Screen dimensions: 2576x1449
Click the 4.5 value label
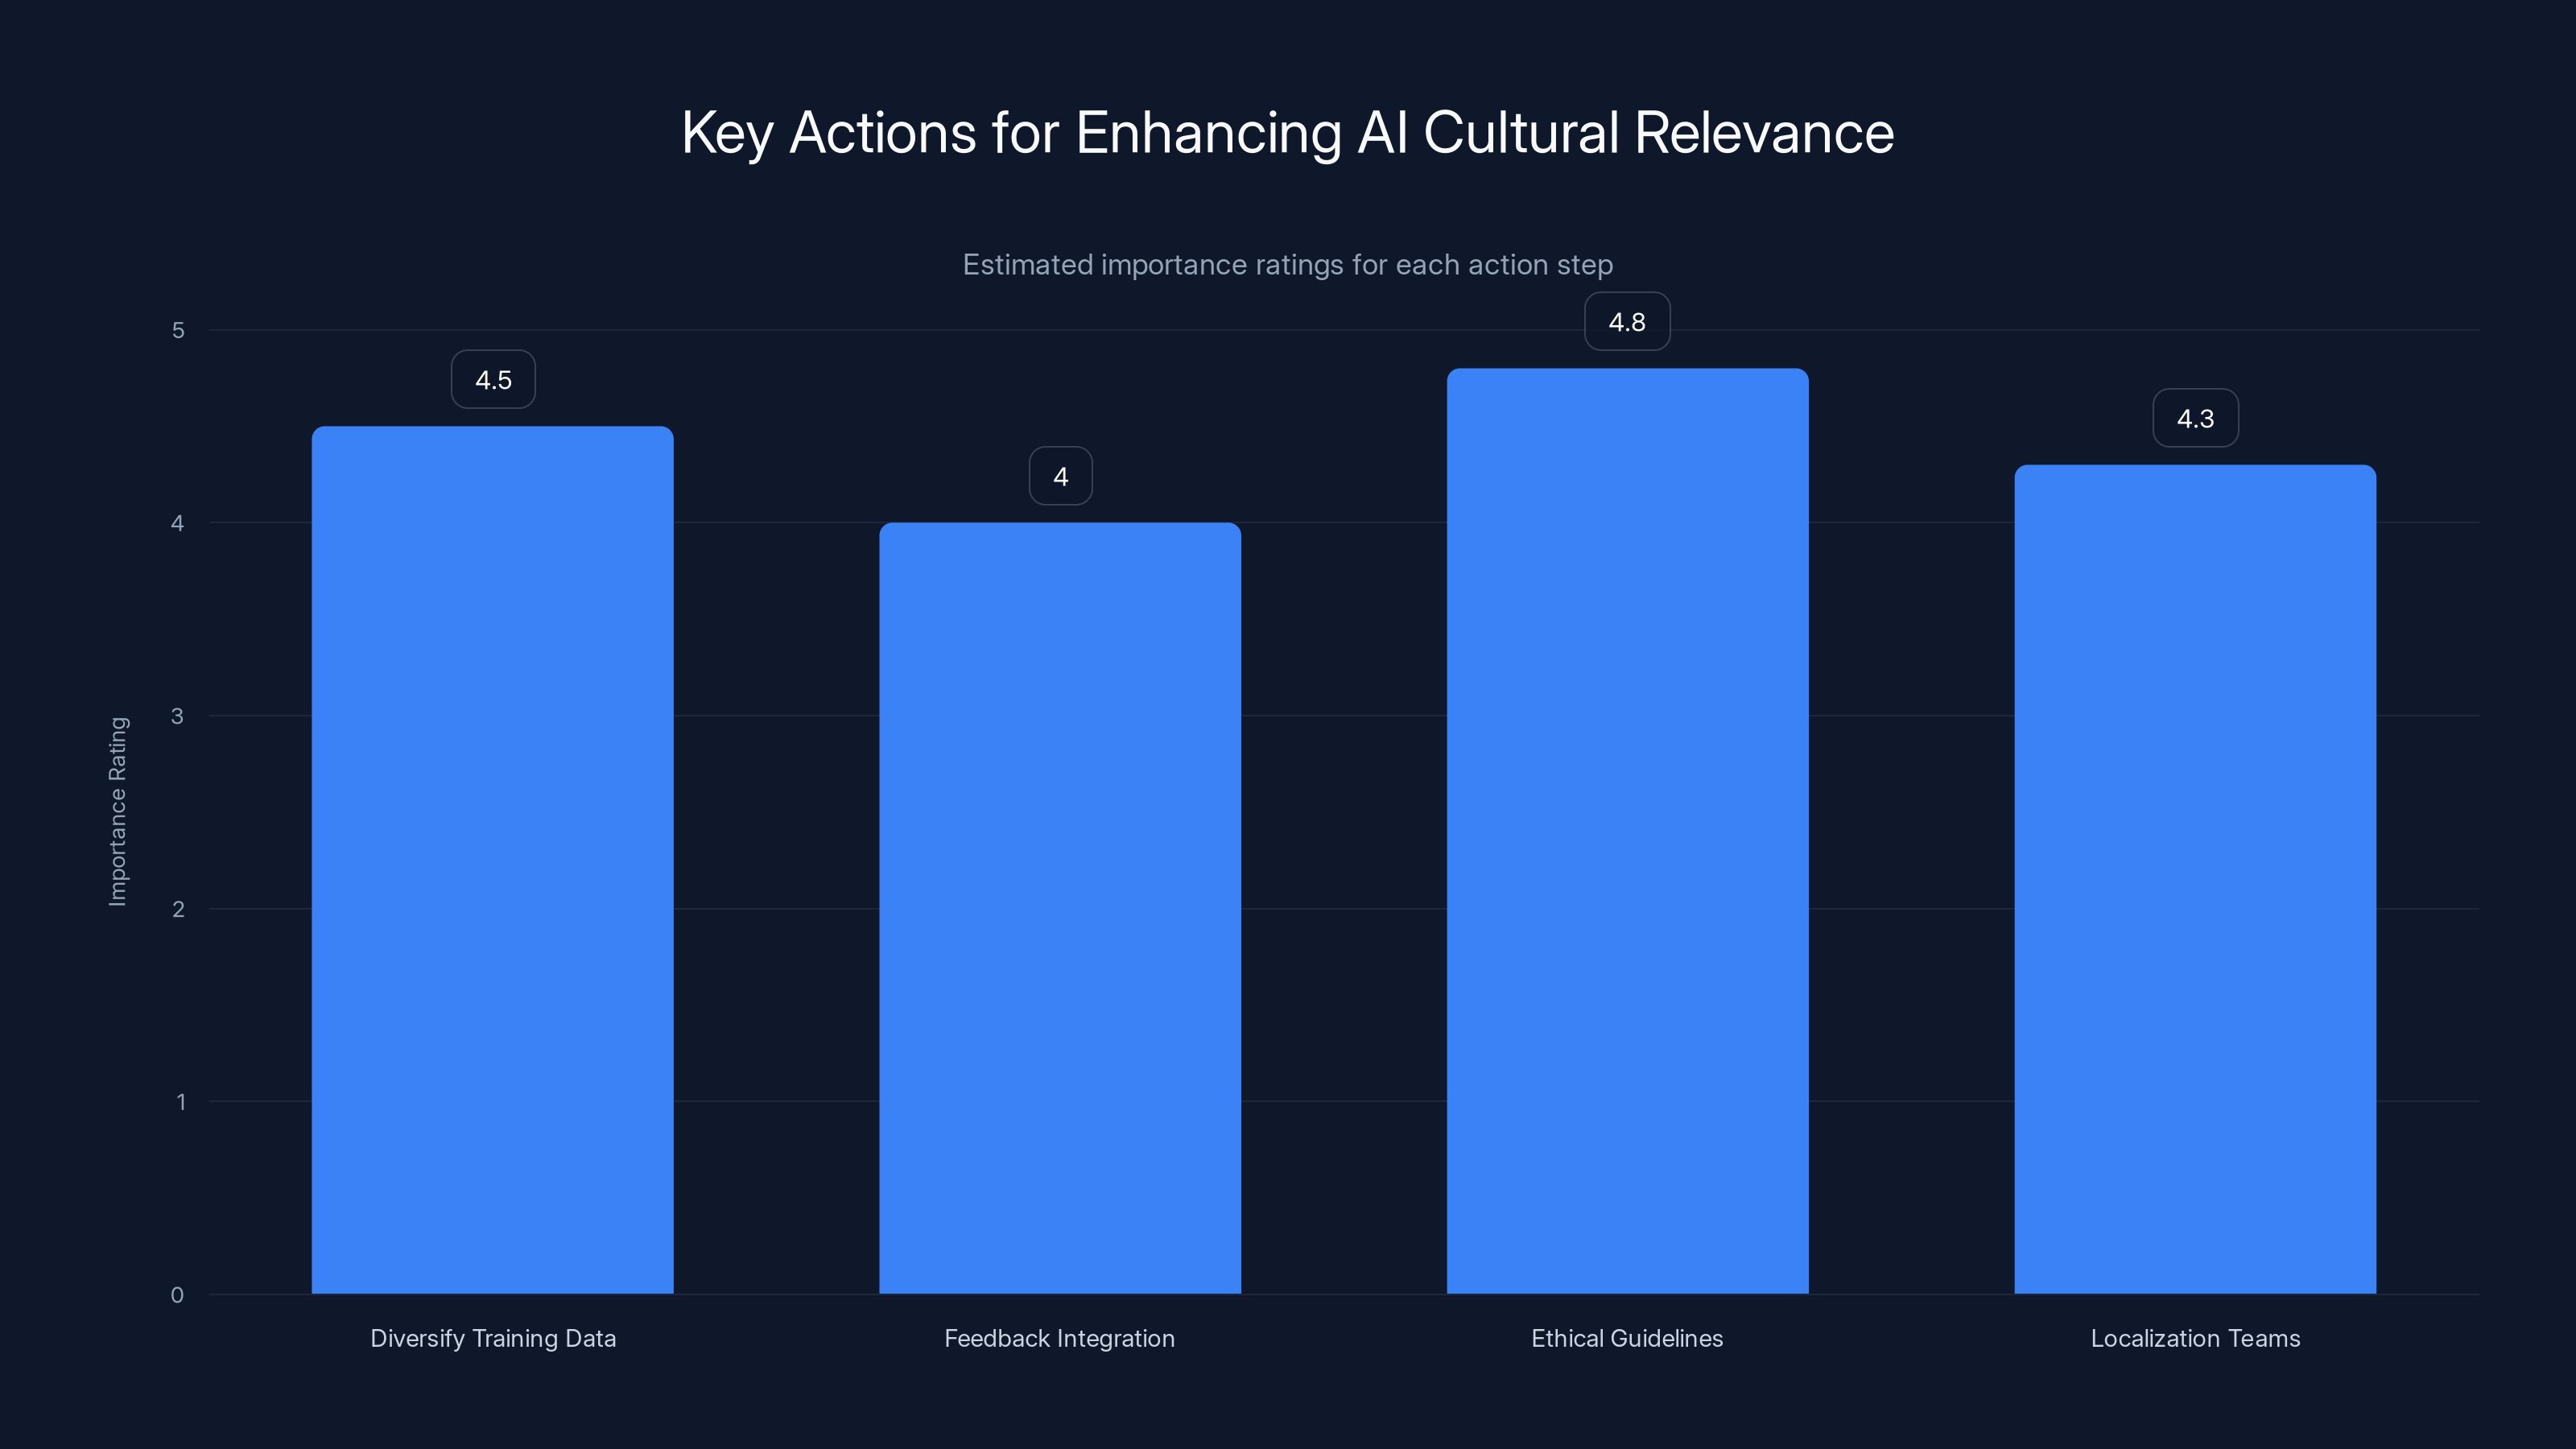tap(493, 380)
